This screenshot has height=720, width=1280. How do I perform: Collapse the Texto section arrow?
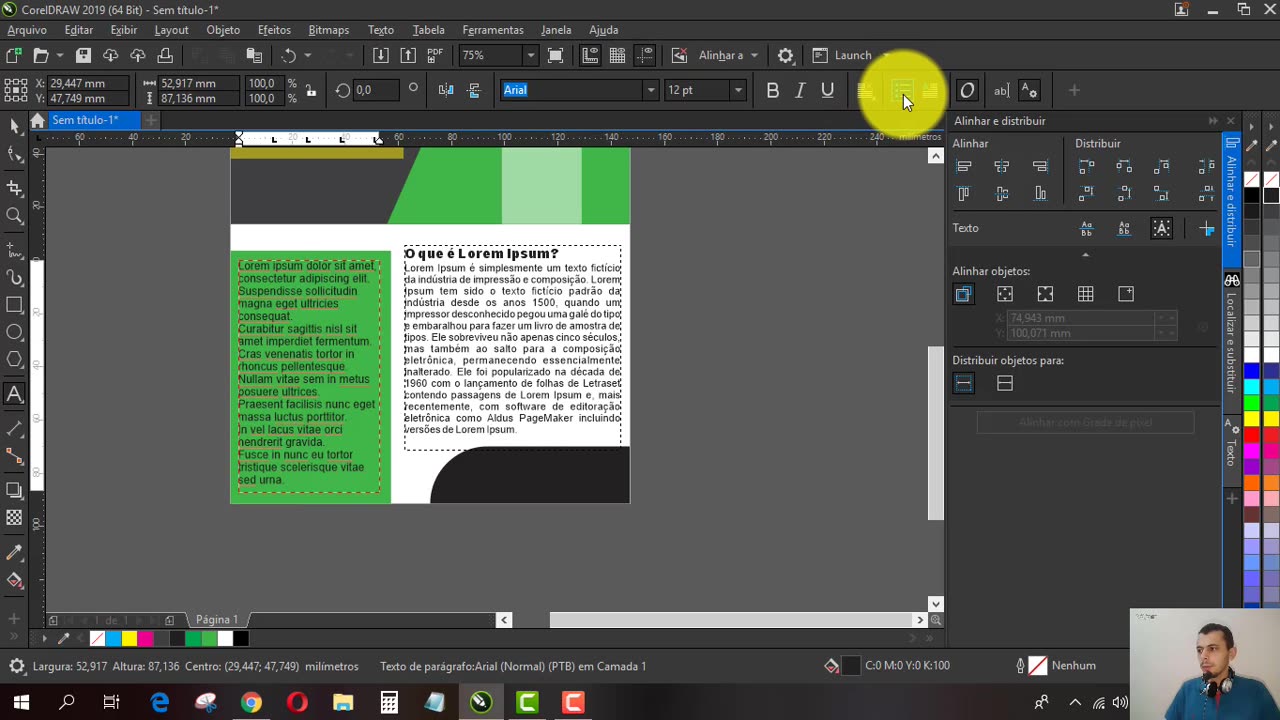1085,255
